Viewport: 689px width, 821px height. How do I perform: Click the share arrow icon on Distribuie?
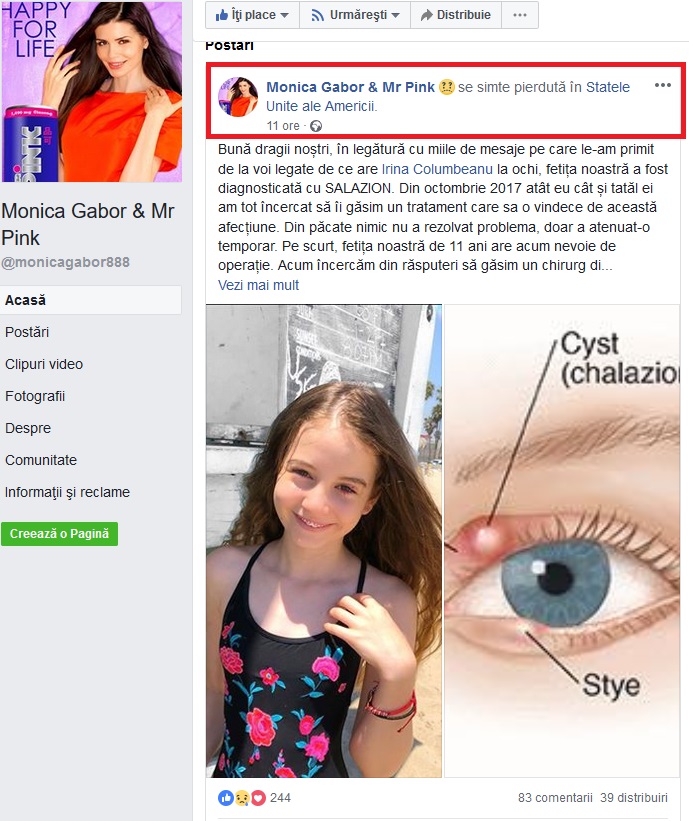click(427, 15)
